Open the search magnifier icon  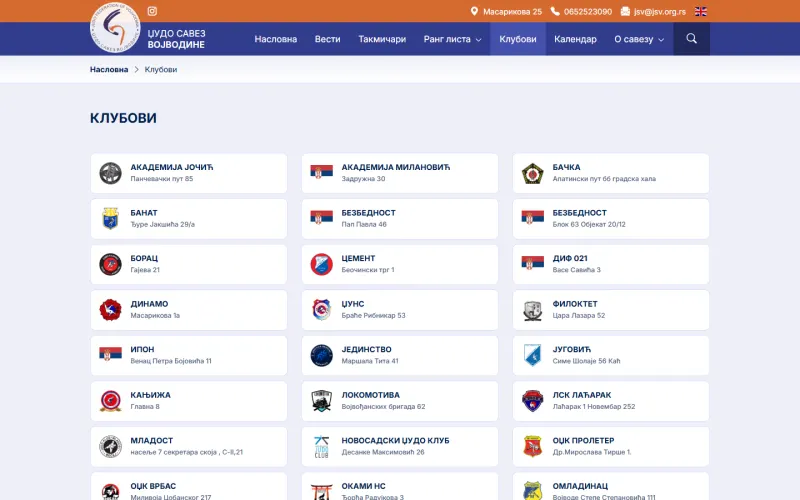coord(691,38)
